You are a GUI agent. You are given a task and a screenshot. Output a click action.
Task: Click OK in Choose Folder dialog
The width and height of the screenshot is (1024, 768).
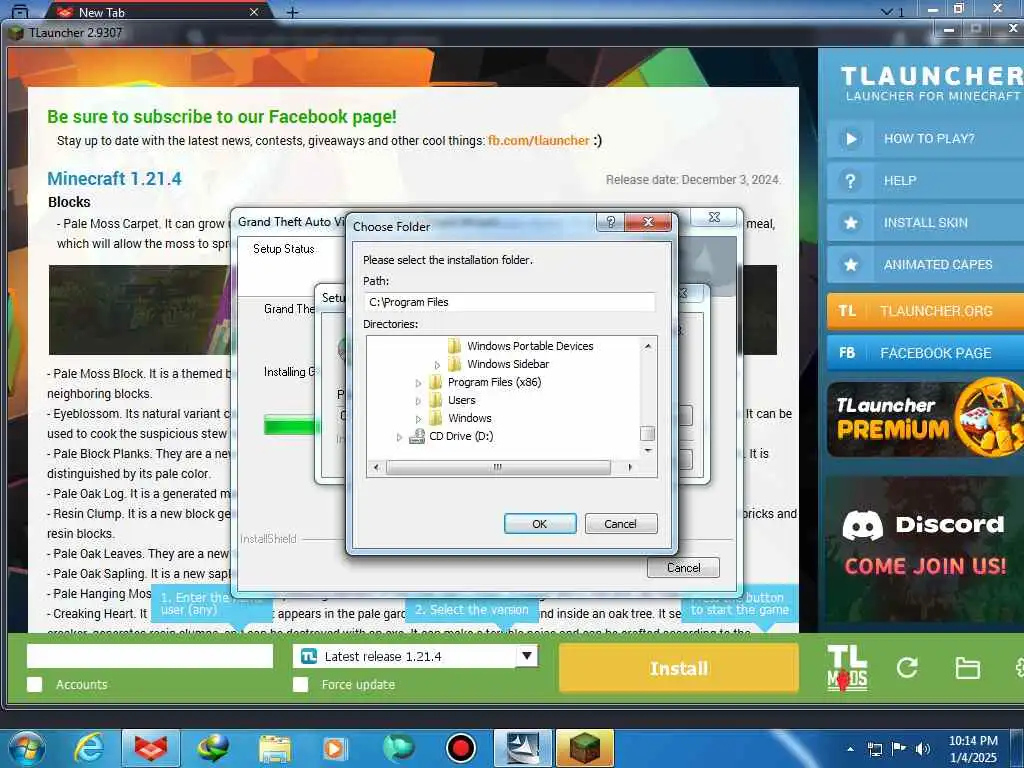539,524
